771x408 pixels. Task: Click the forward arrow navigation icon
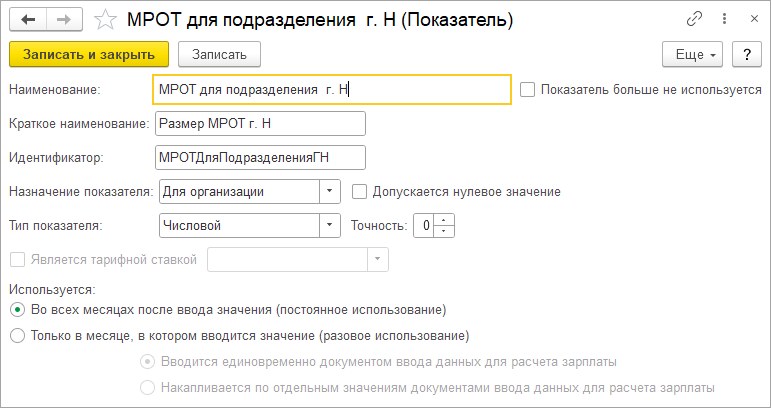pos(64,20)
